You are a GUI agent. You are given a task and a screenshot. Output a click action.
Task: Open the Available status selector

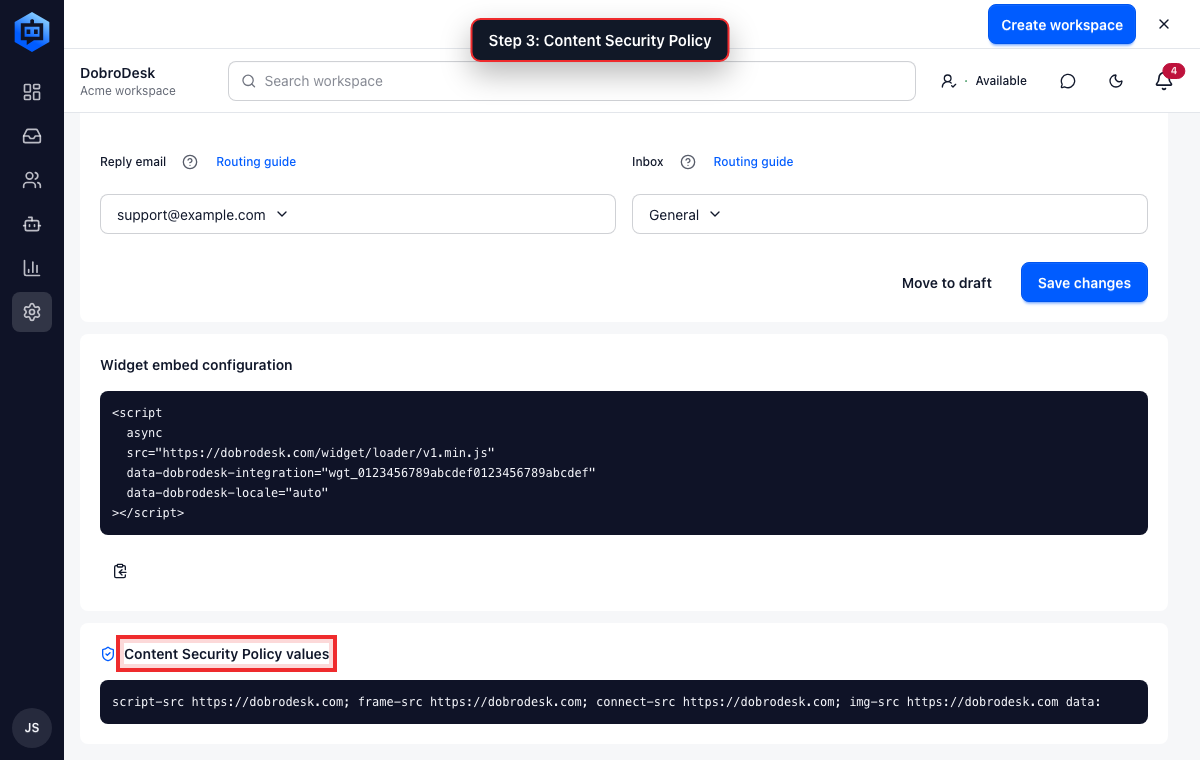(x=984, y=81)
